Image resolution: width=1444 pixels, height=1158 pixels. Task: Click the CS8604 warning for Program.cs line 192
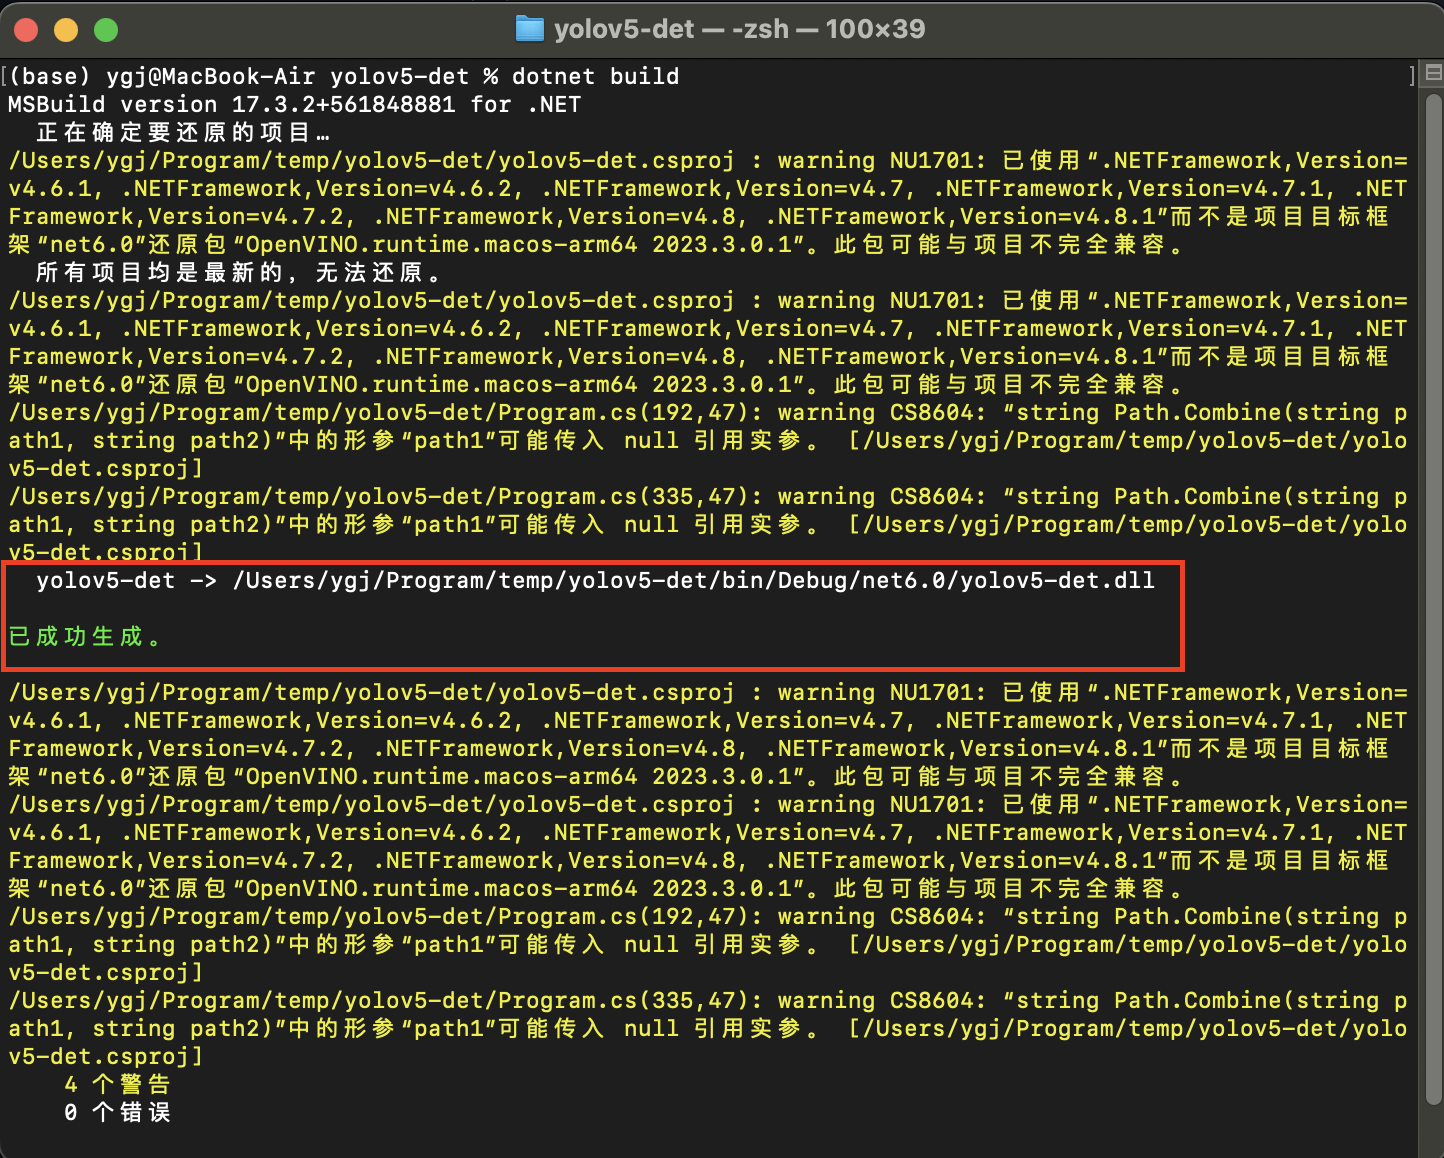point(700,412)
